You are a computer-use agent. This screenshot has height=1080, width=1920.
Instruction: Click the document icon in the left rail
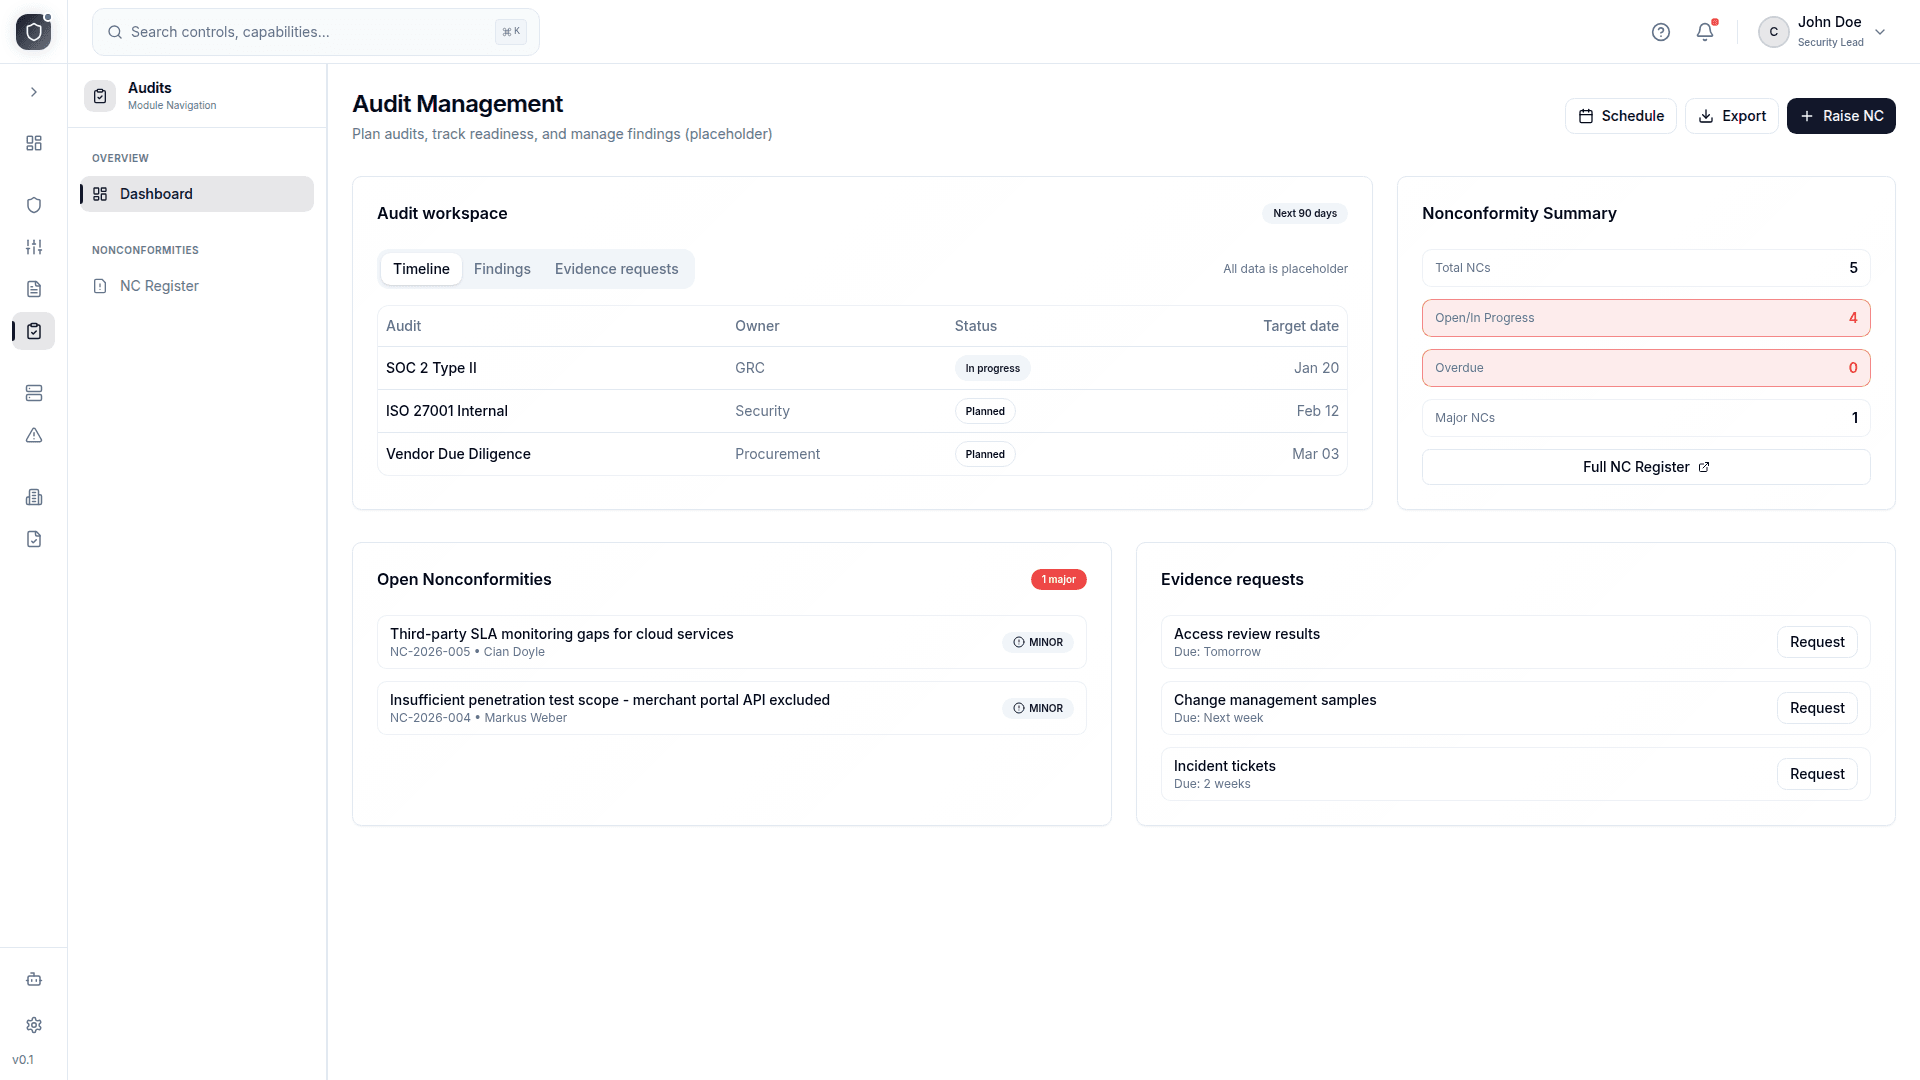click(34, 288)
